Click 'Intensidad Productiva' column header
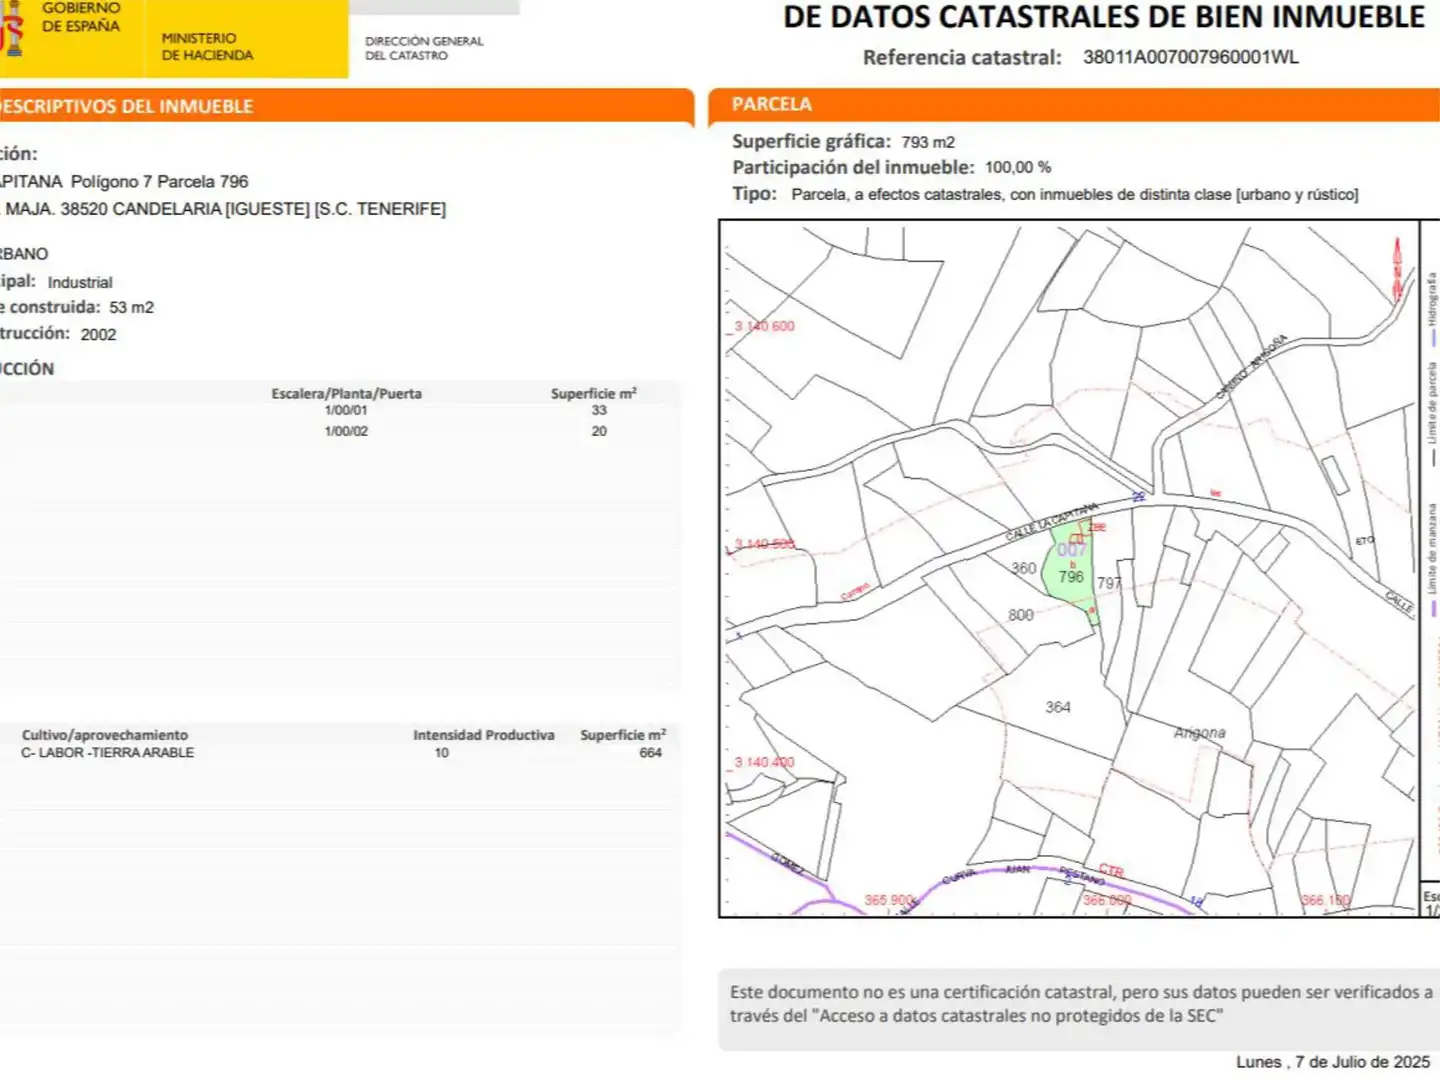Image resolution: width=1440 pixels, height=1080 pixels. [484, 735]
